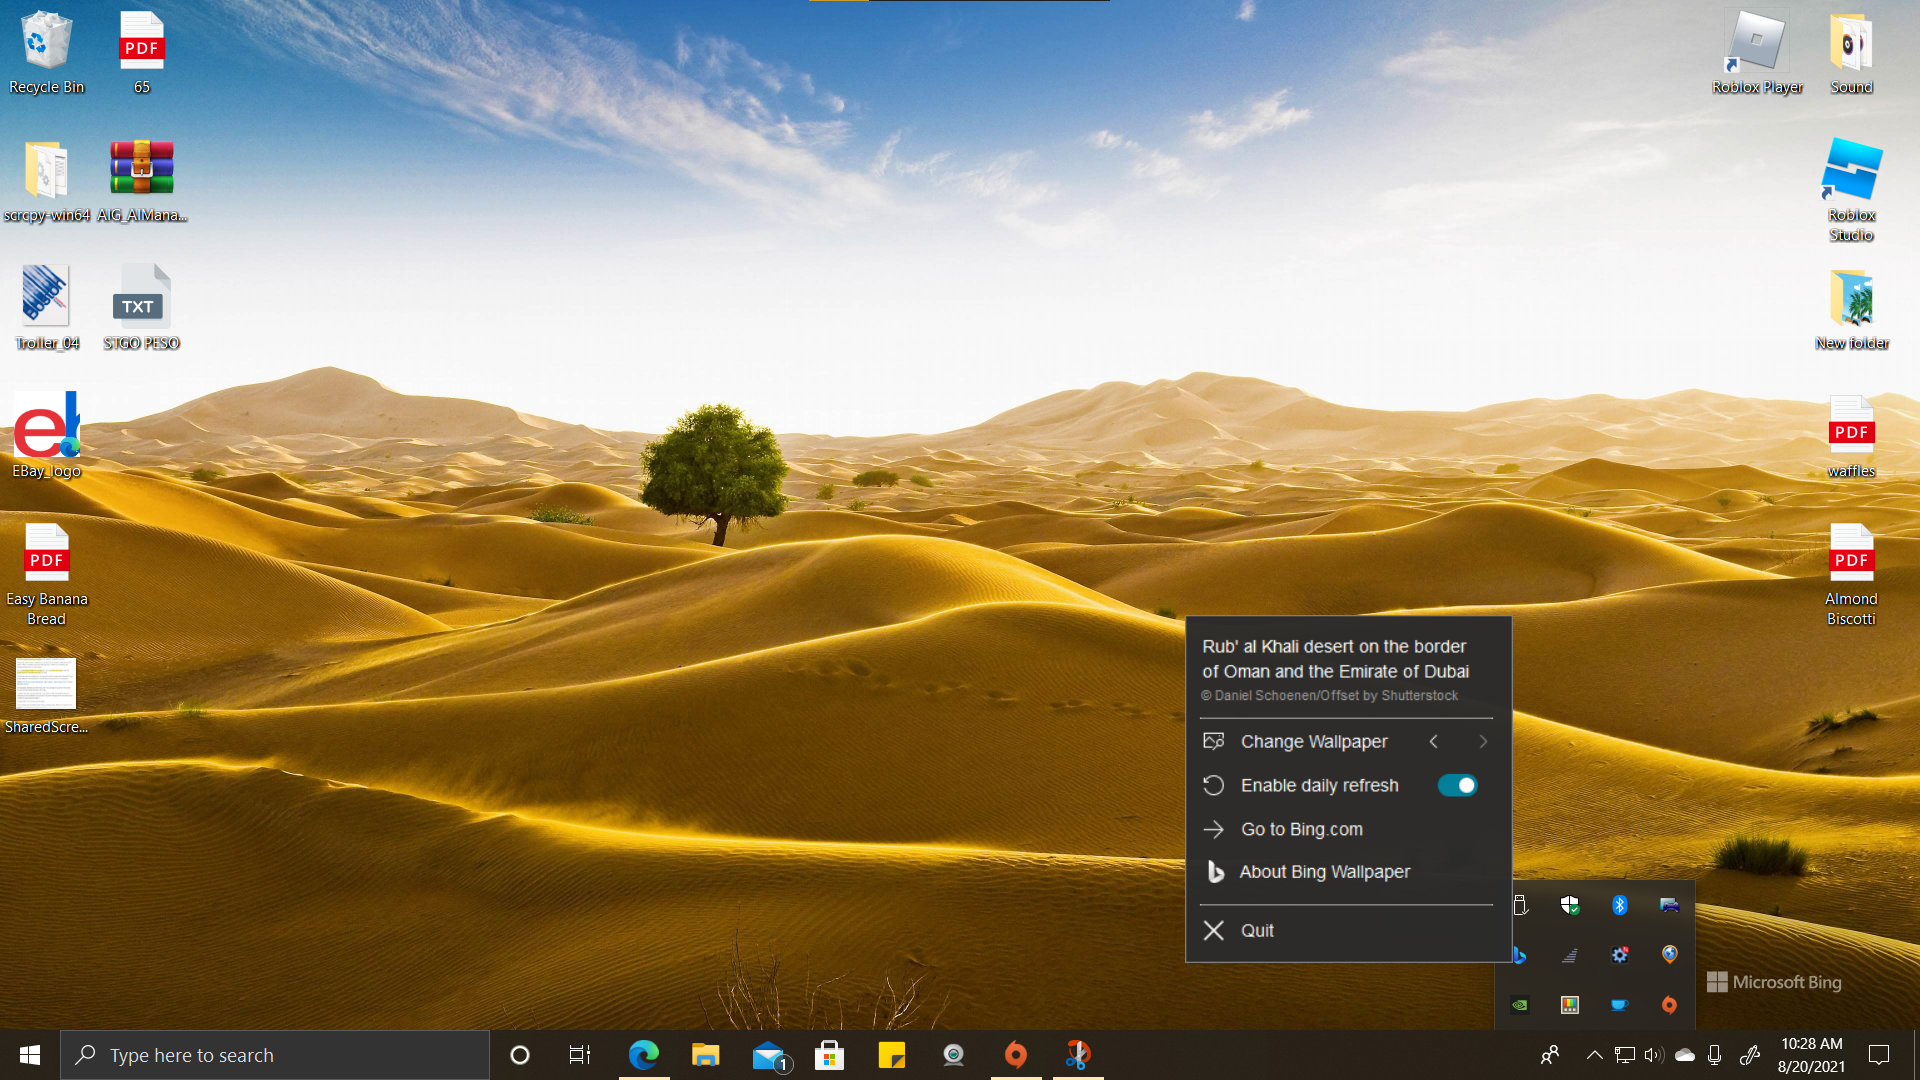Open OneDrive cloud tray icon
This screenshot has width=1920, height=1080.
coord(1685,1055)
